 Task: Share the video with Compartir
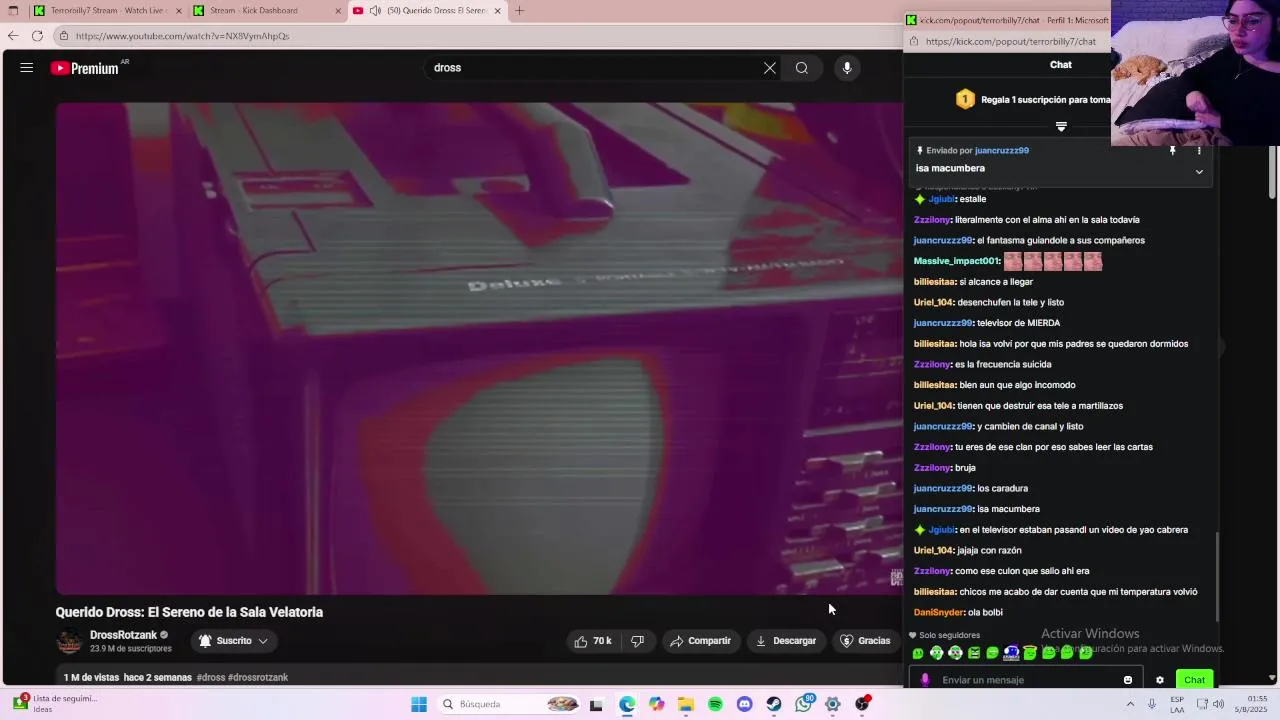tap(700, 641)
